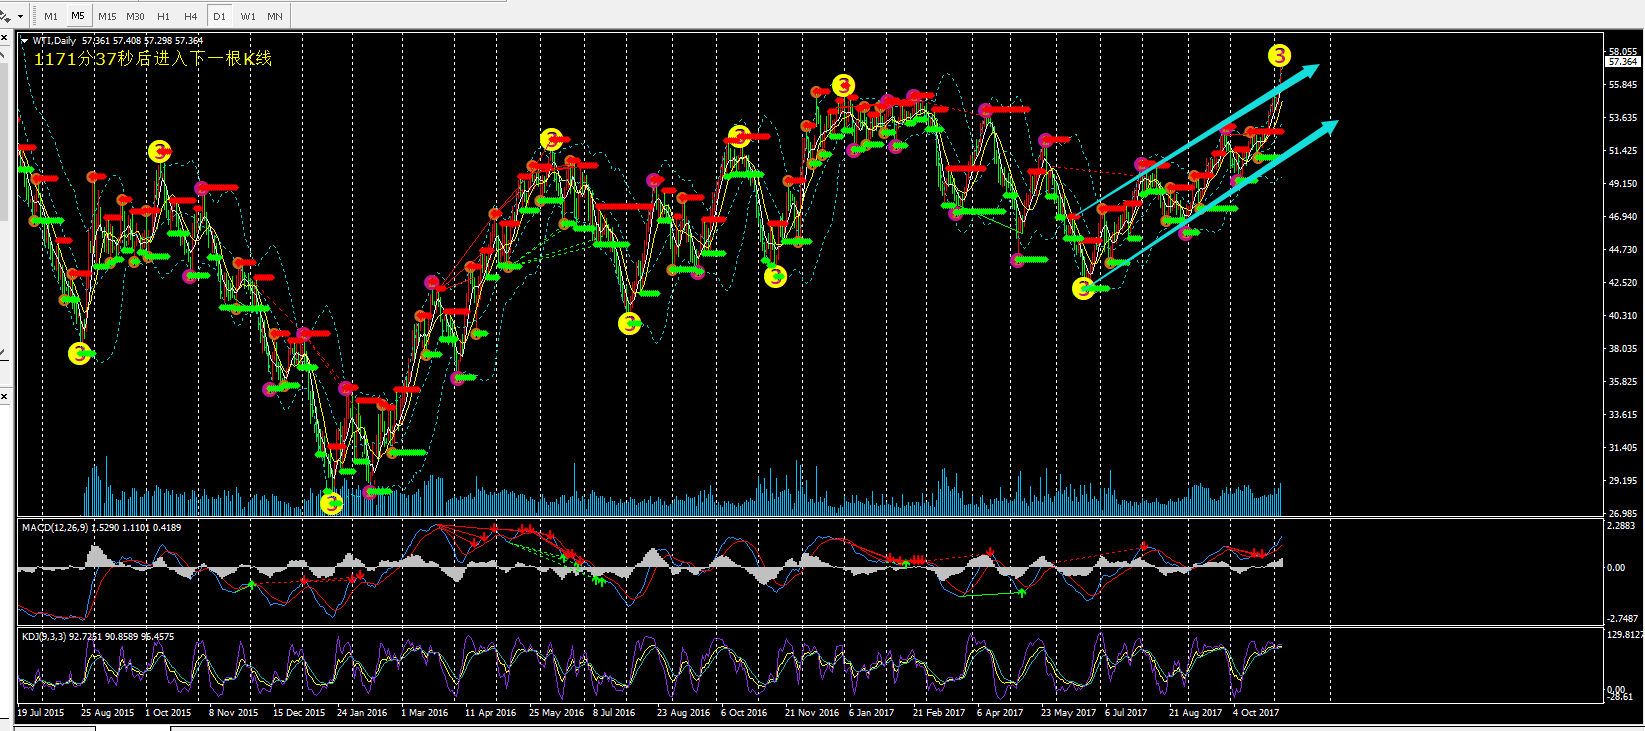Switch chart to MN monthly period
The image size is (1645, 731).
pos(275,16)
